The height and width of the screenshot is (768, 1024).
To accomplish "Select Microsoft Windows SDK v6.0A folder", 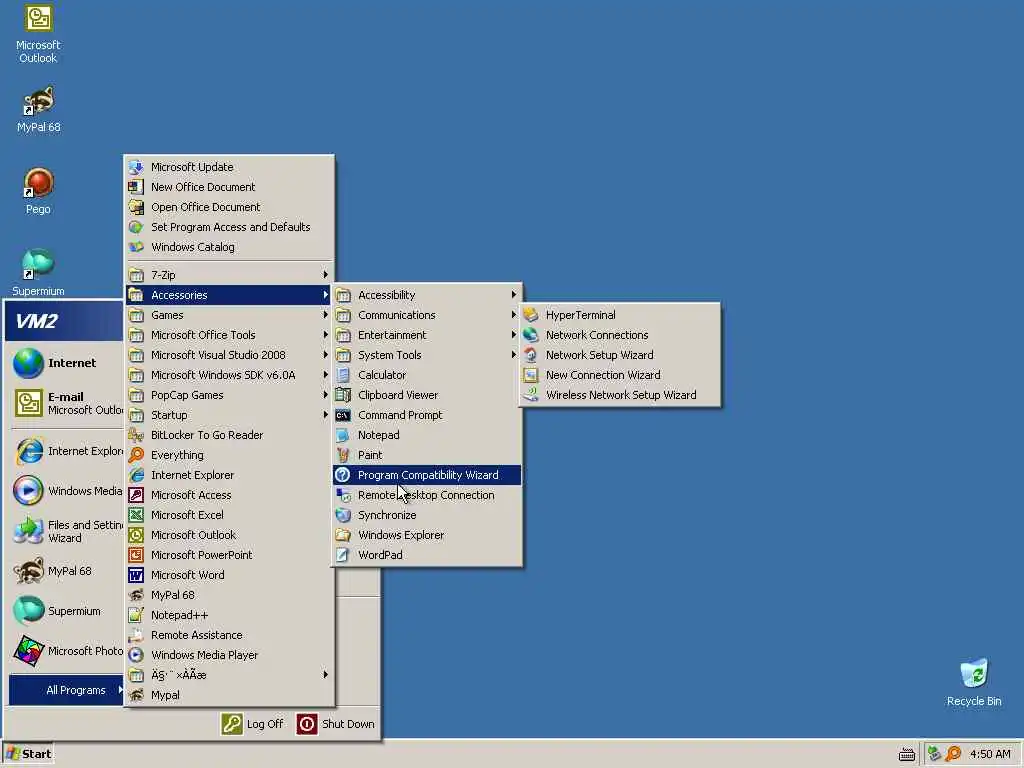I will 229,375.
